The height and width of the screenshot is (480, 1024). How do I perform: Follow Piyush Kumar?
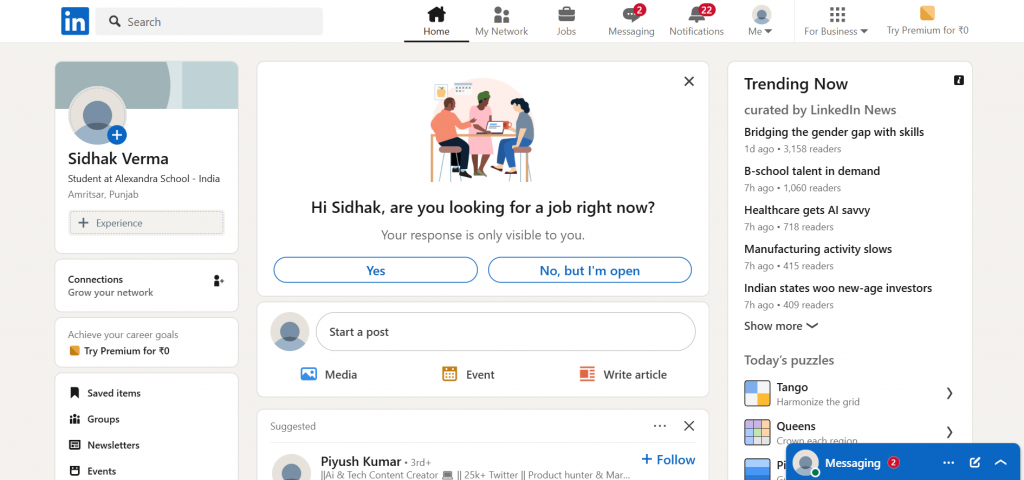pos(668,460)
